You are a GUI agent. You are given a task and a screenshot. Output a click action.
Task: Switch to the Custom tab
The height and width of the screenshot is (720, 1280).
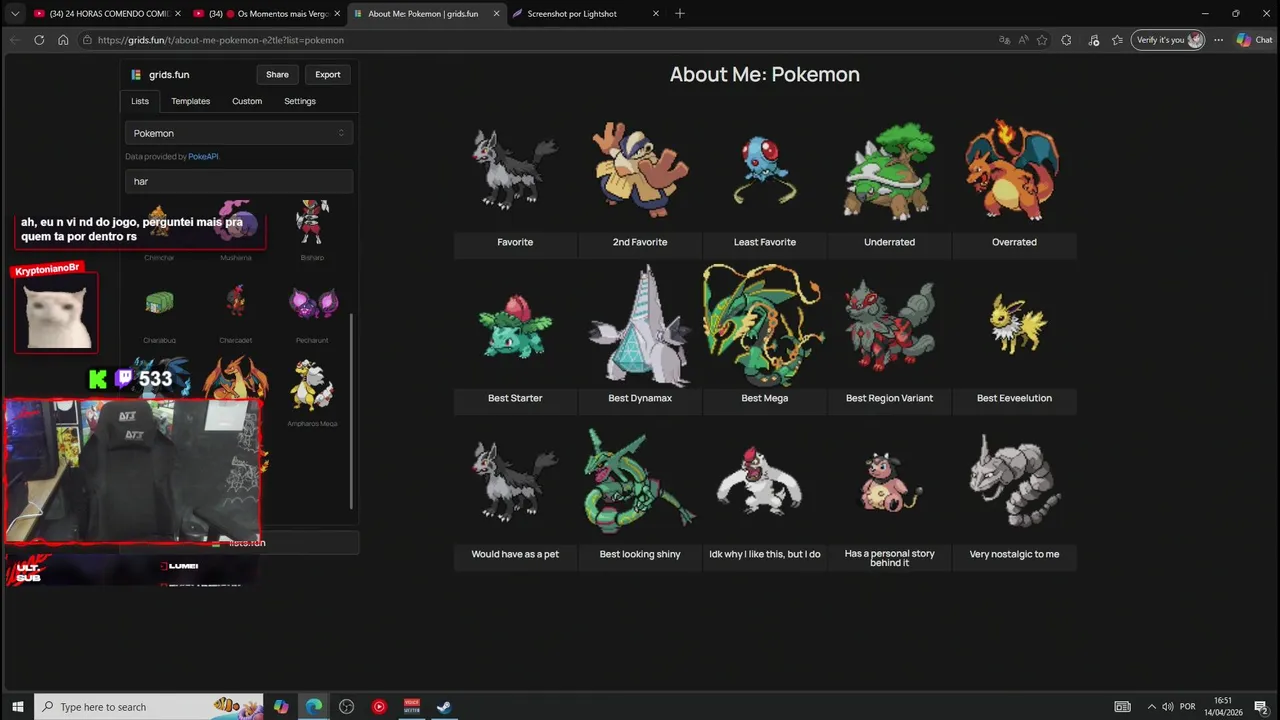[247, 101]
